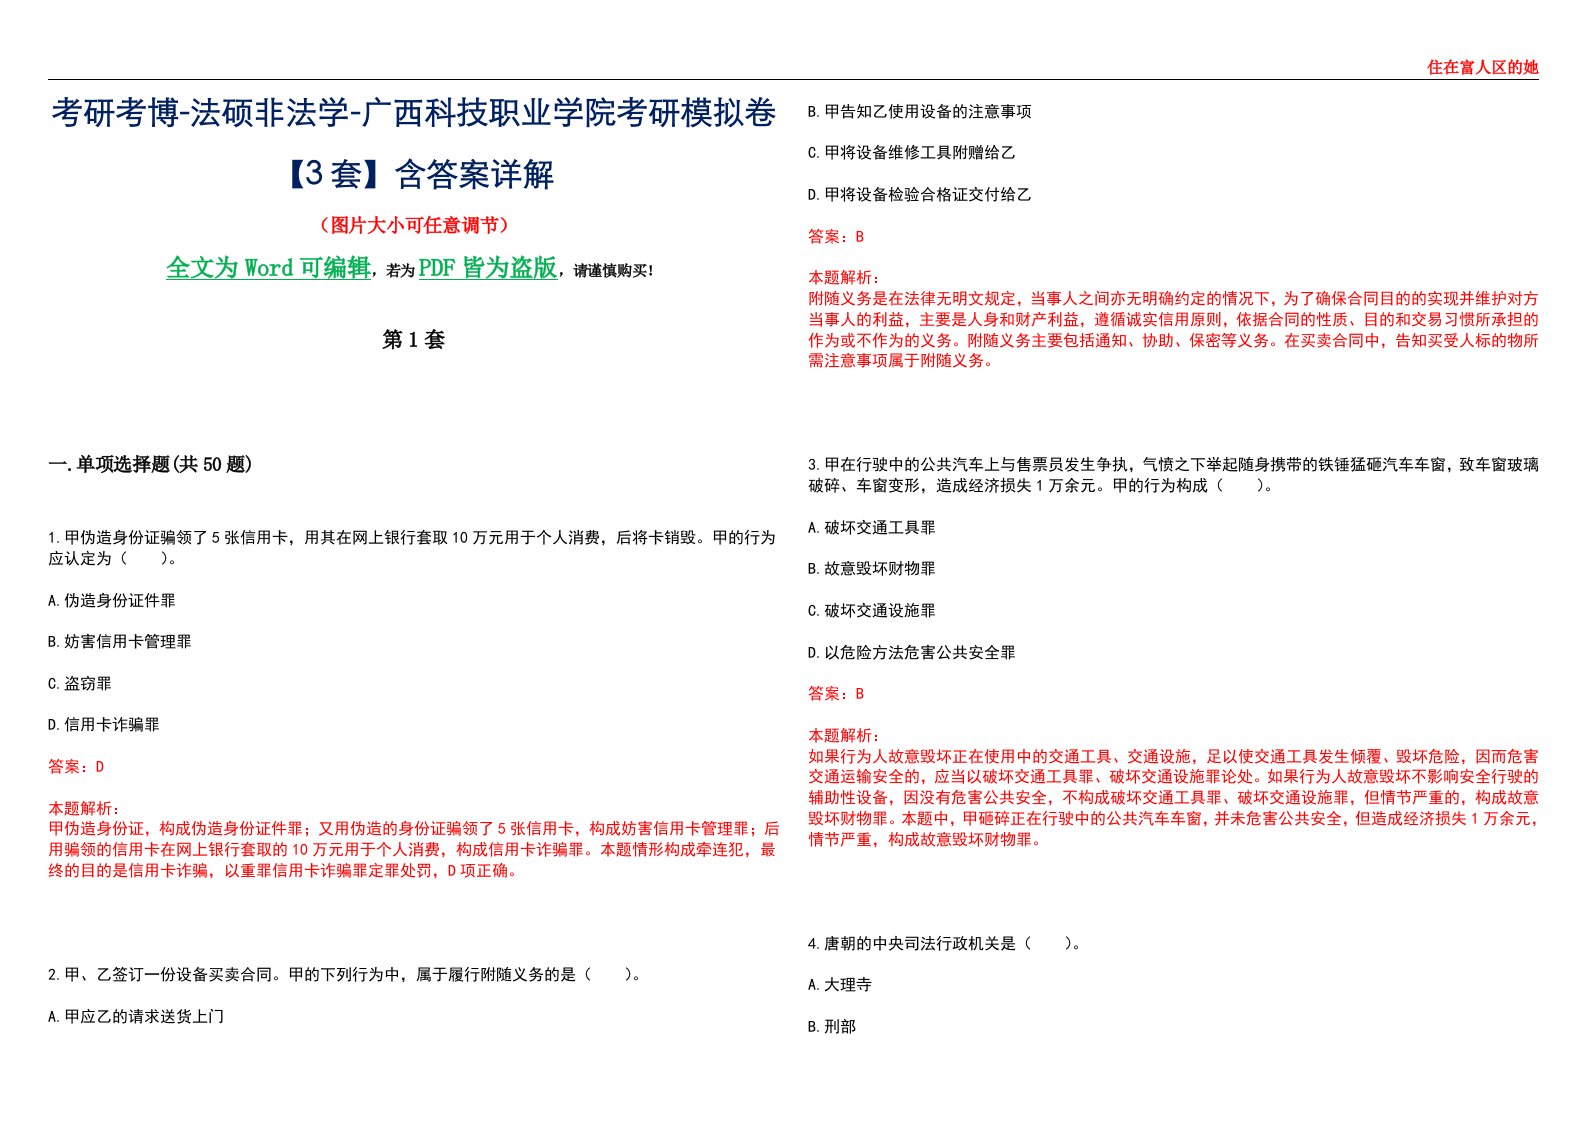1587x1122 pixels.
Task: Click section heading 一.单项选择题(共50题)
Action: click(150, 464)
